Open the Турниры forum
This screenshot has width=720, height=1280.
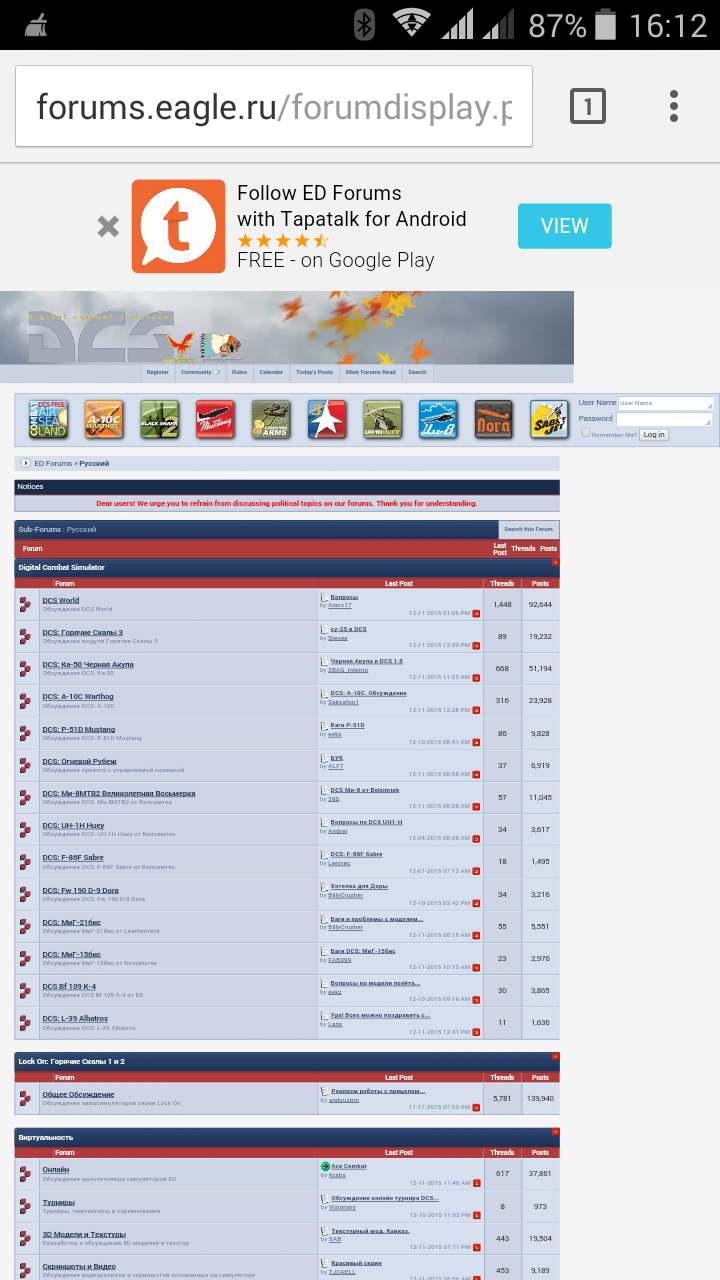tap(58, 1202)
